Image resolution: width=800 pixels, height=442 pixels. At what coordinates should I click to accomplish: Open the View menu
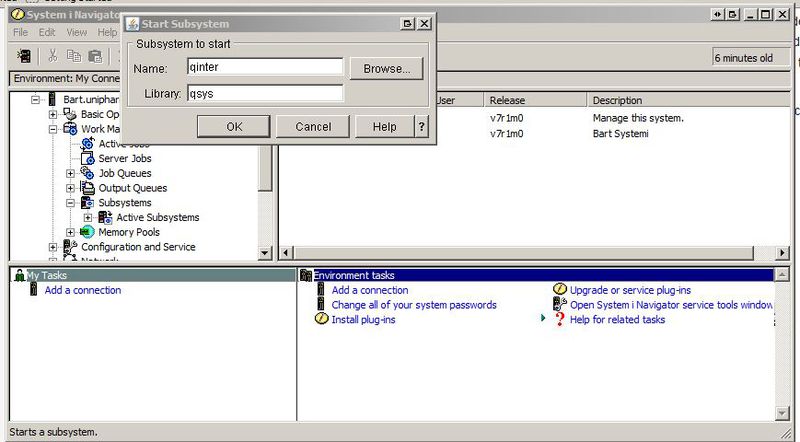[77, 32]
